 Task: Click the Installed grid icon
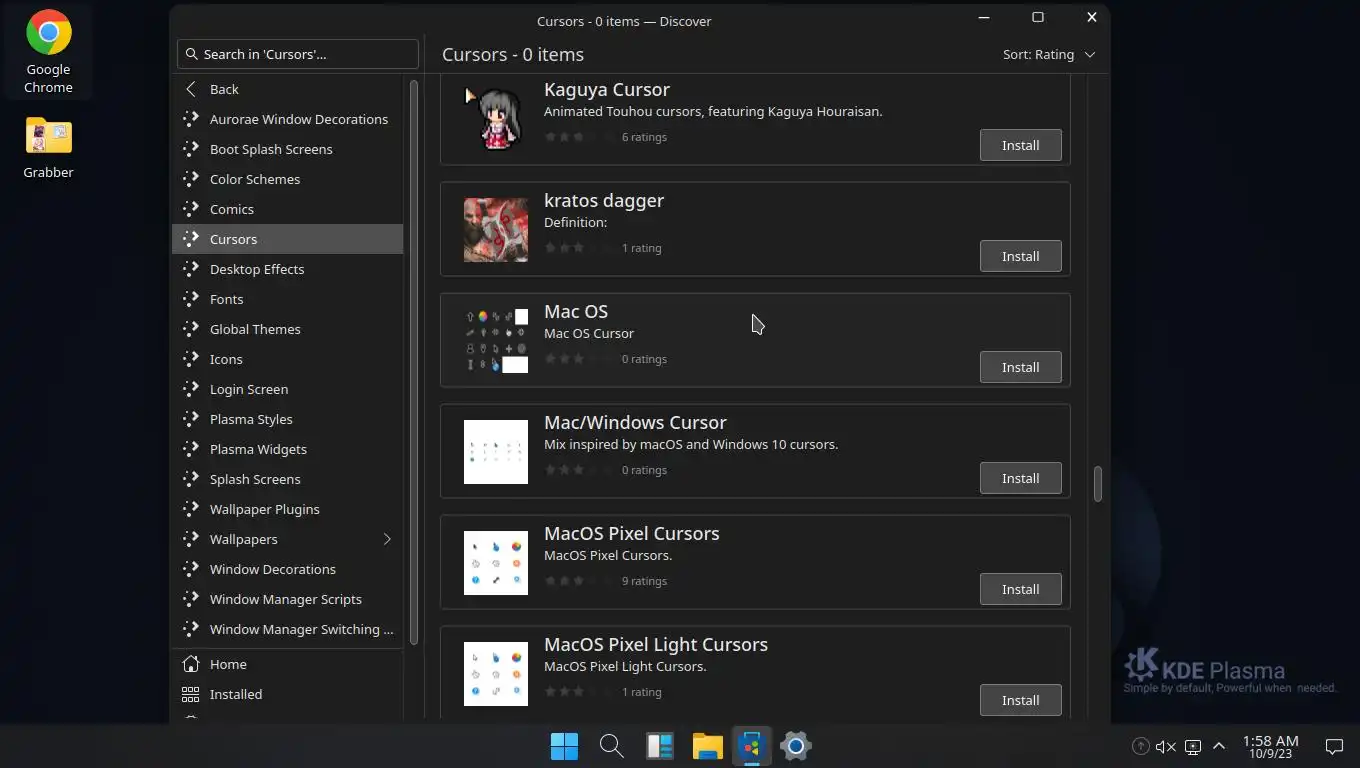point(191,694)
